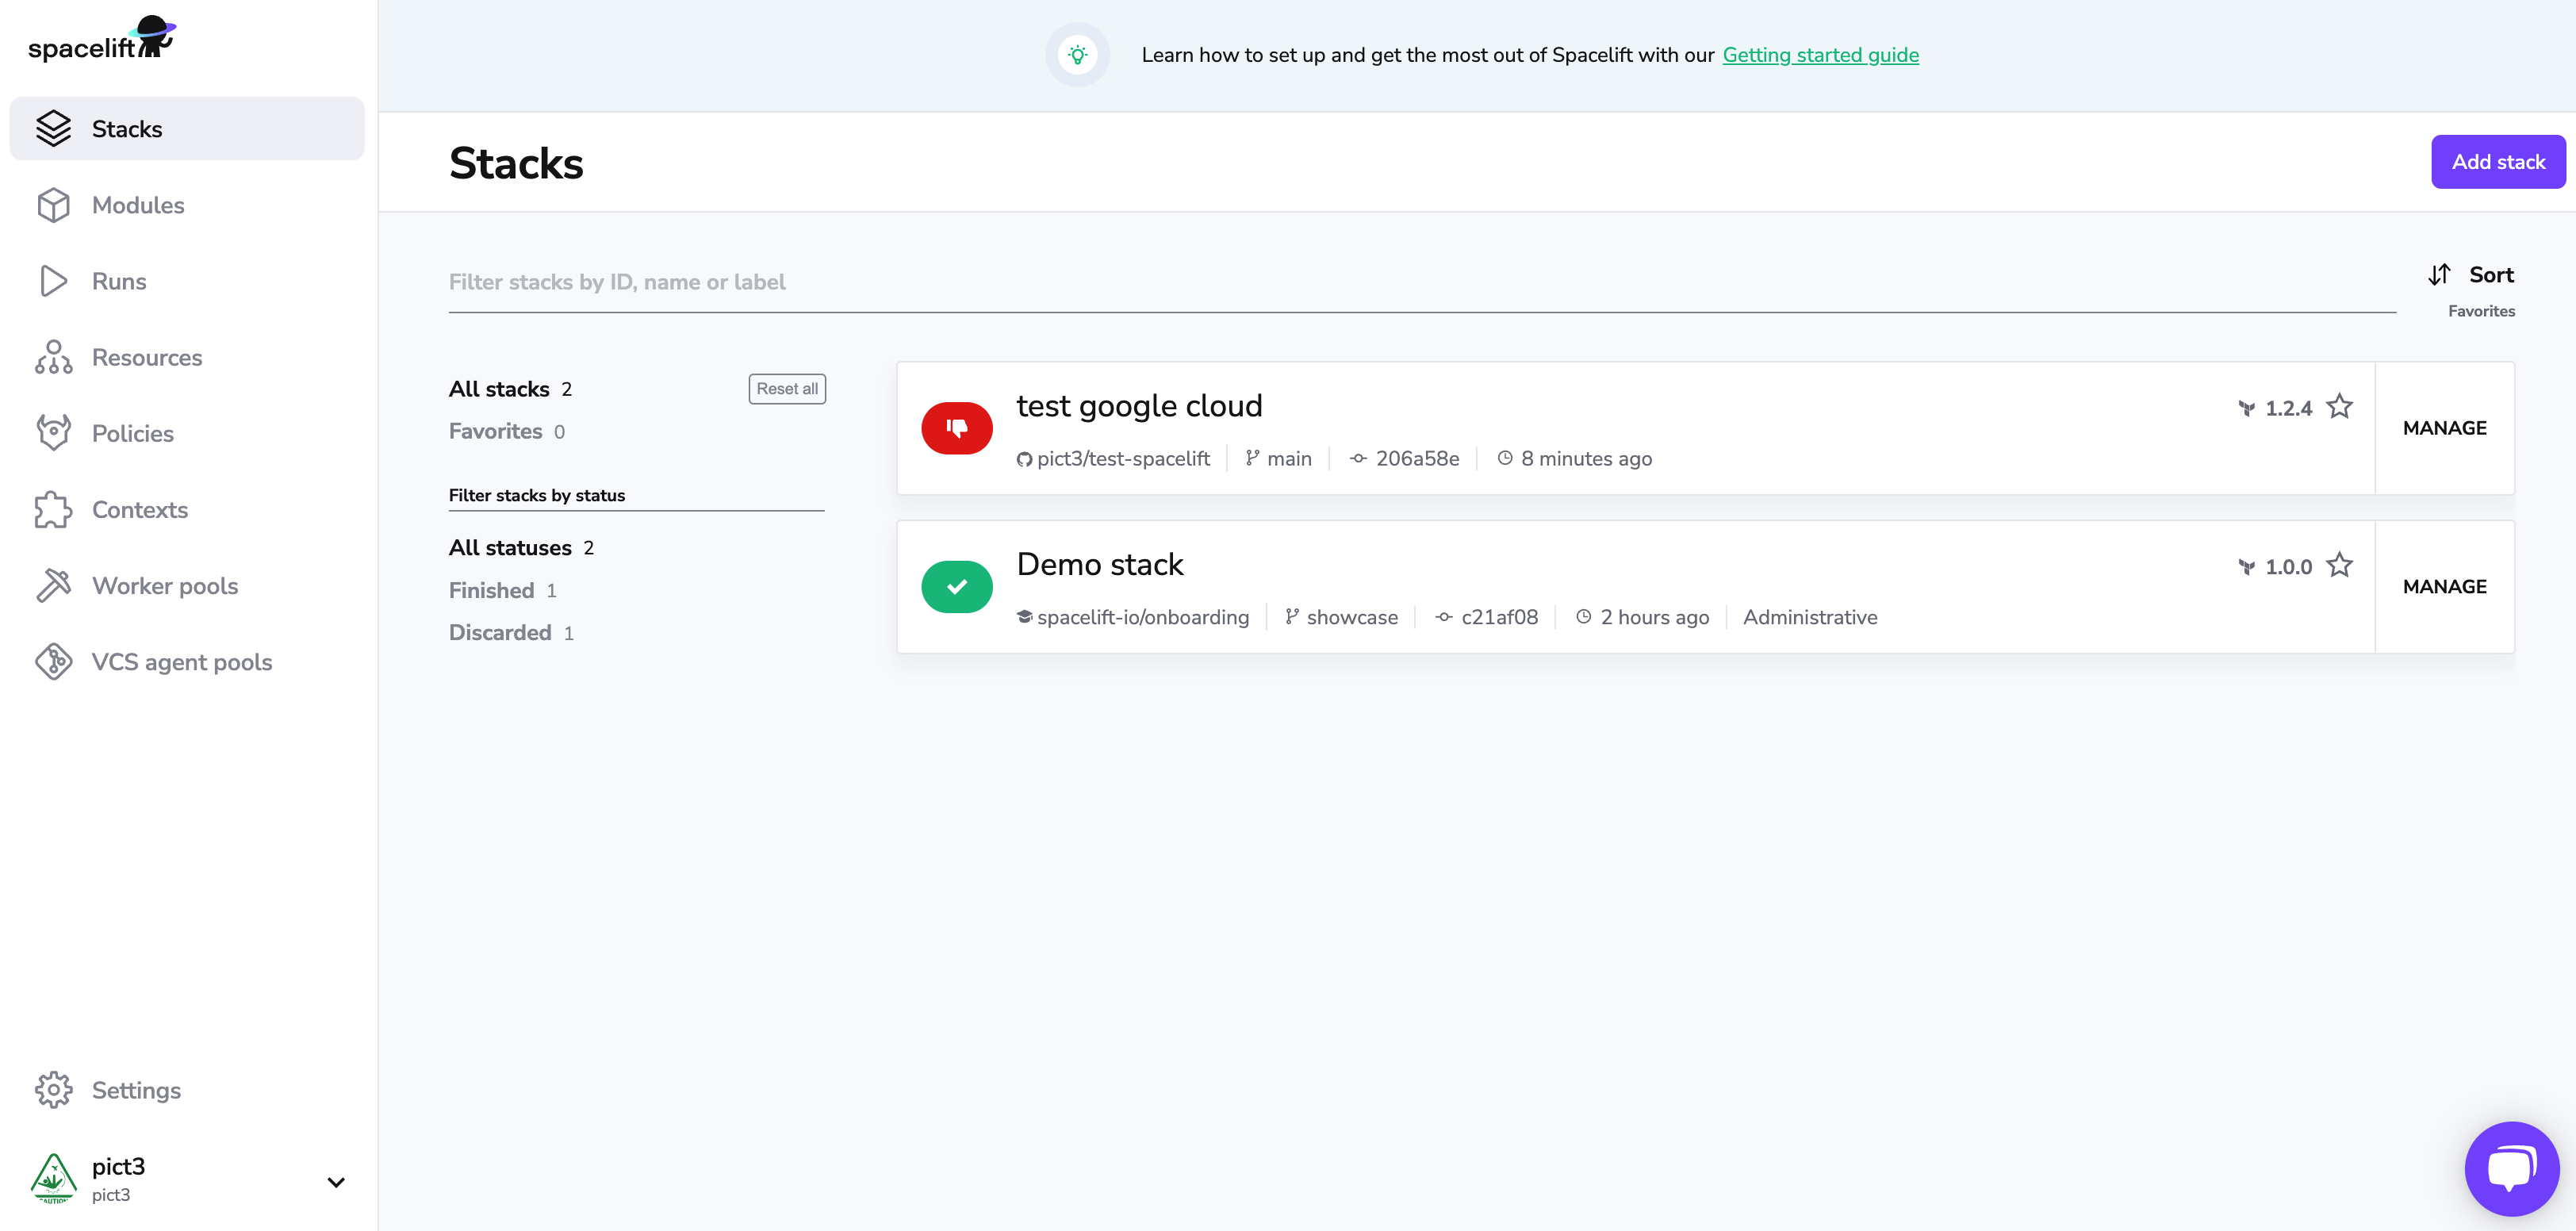2576x1231 pixels.
Task: Go to Runs in sidebar
Action: pyautogui.click(x=119, y=281)
